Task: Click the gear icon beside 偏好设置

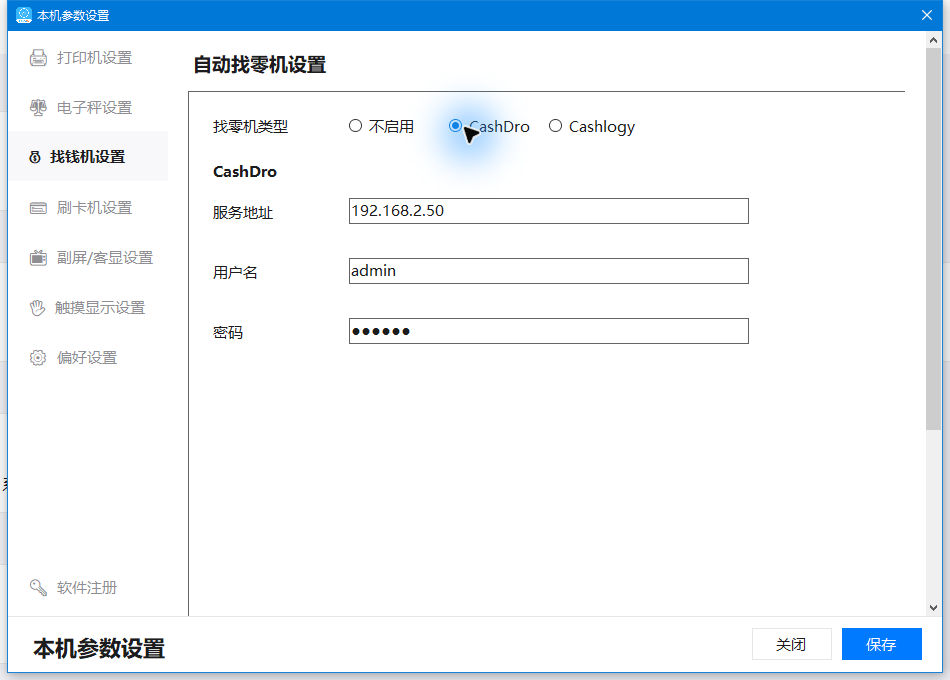Action: pos(38,358)
